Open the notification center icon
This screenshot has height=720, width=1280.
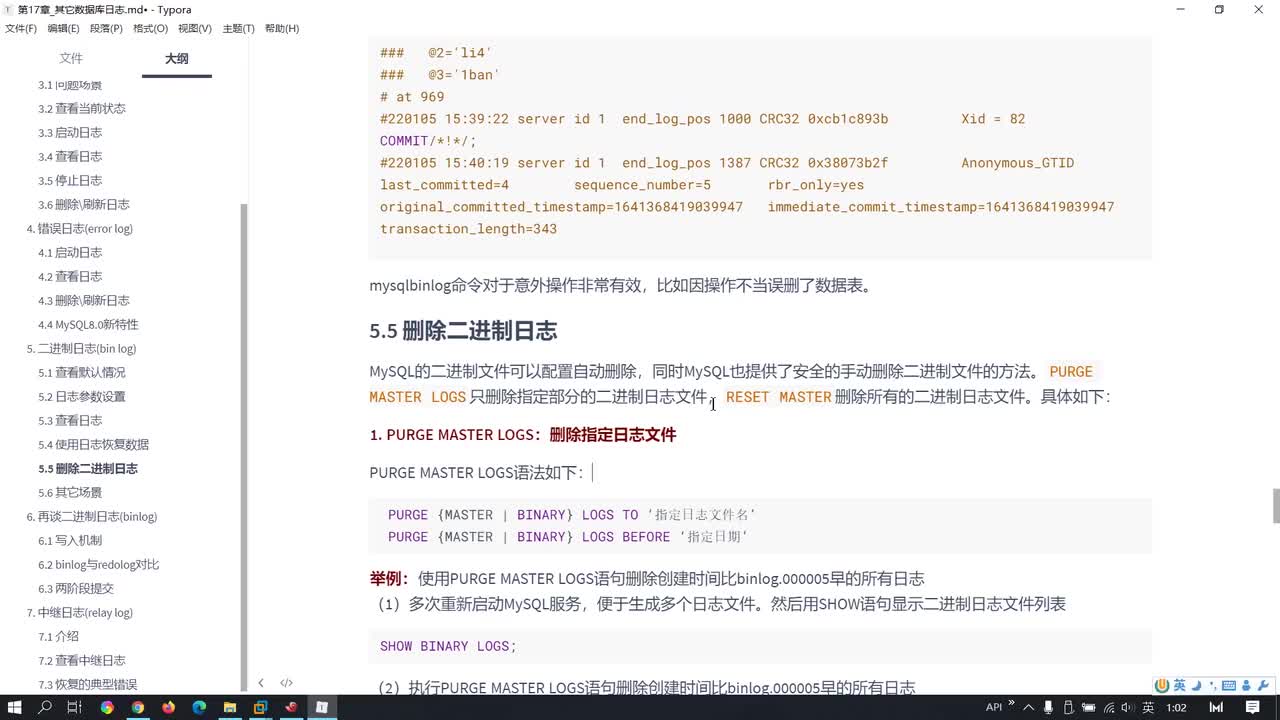[x=1253, y=707]
